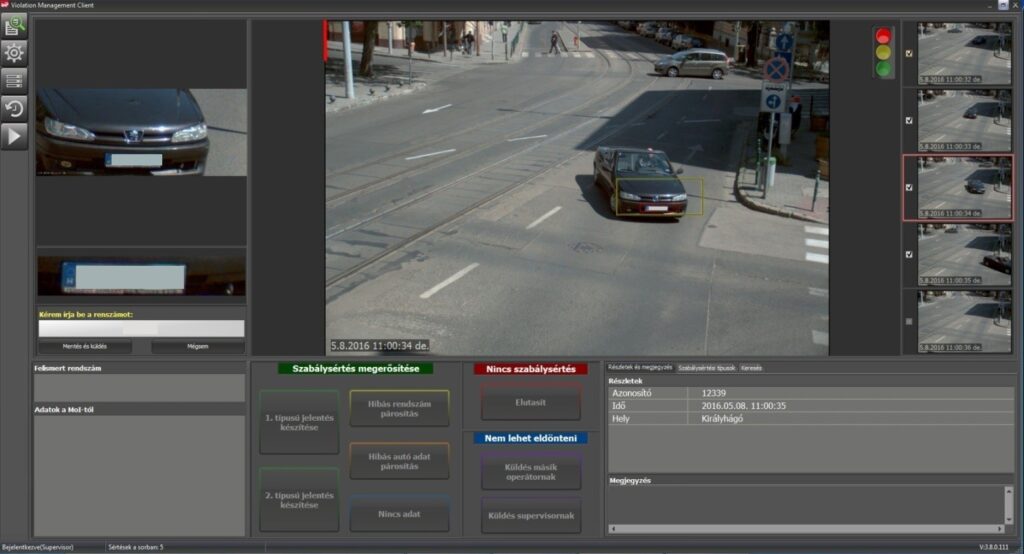Enable the unchecked 11:00:36 snapshot checkbox

click(909, 321)
